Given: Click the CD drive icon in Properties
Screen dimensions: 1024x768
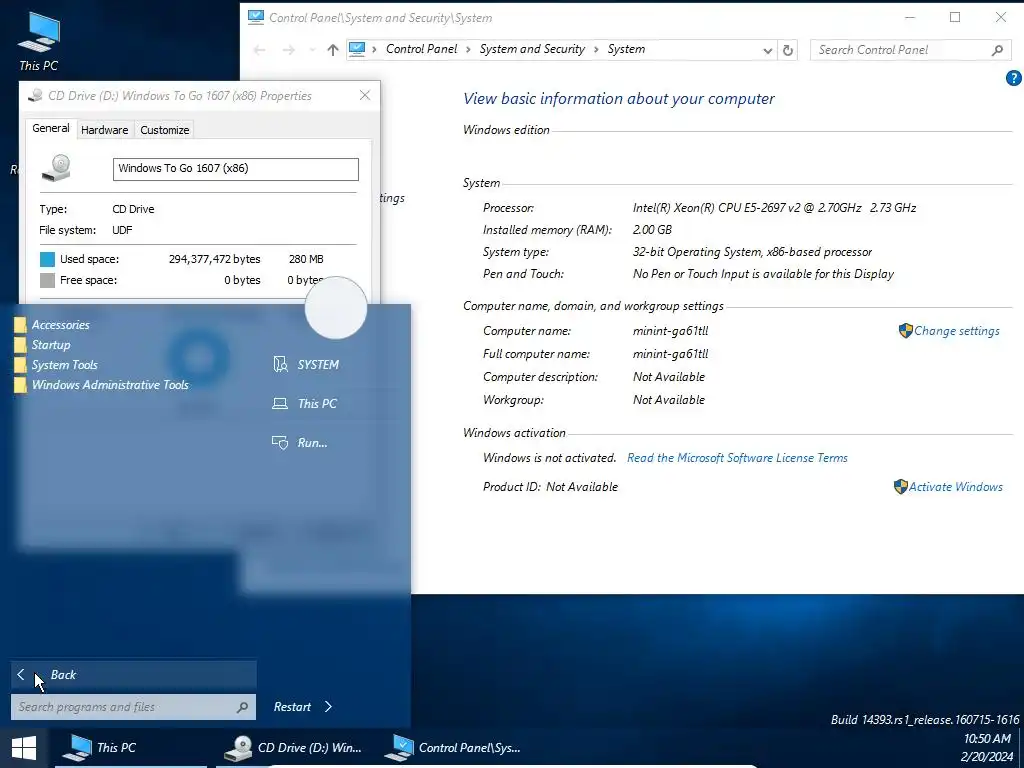Looking at the screenshot, I should (x=57, y=168).
